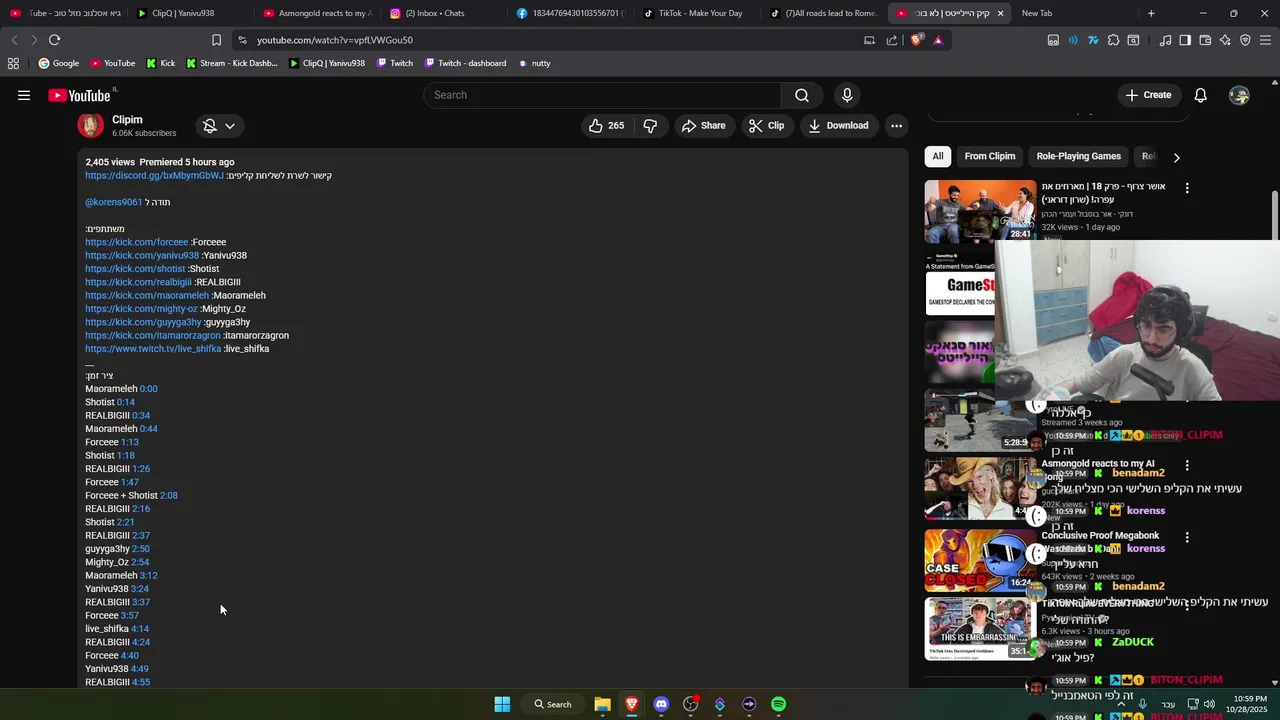
Task: Go to the YouTube home logo
Action: click(79, 95)
